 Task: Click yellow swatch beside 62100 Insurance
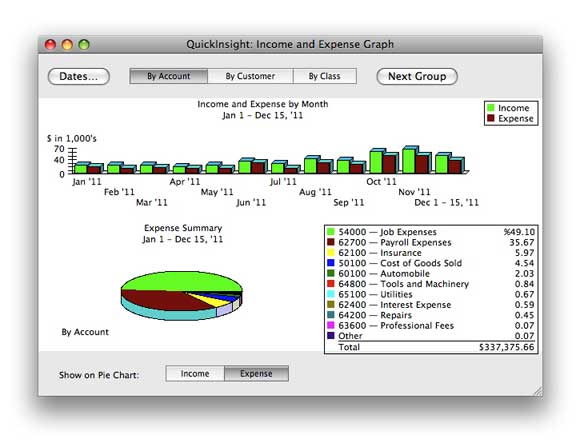pyautogui.click(x=330, y=253)
